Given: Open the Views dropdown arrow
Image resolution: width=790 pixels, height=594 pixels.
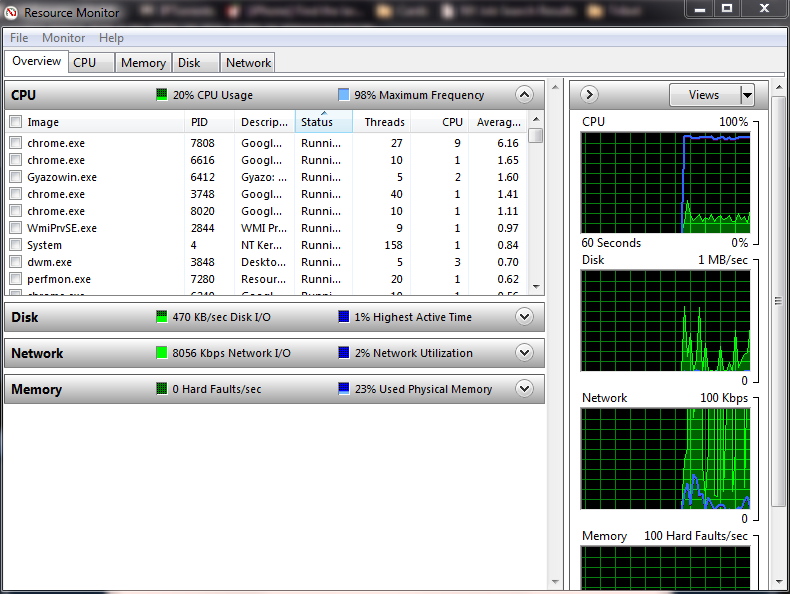Looking at the screenshot, I should point(747,95).
